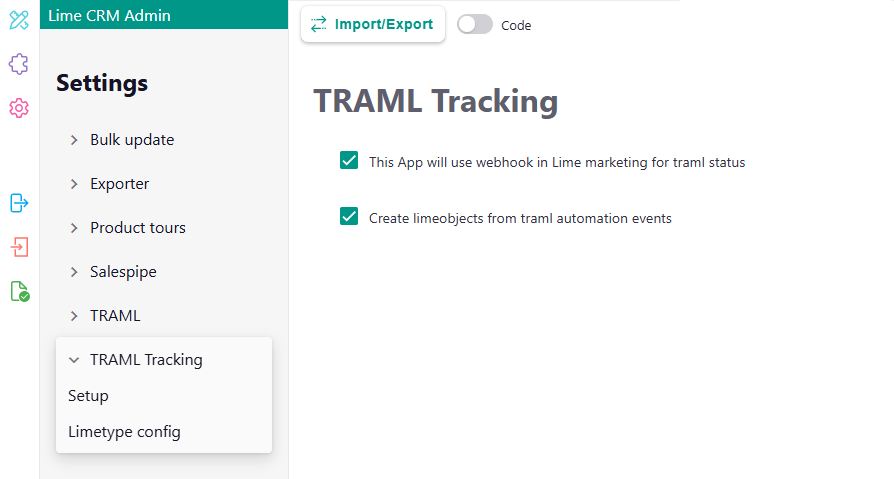The height and width of the screenshot is (479, 894).
Task: Click the Import/Export button label
Action: [384, 24]
